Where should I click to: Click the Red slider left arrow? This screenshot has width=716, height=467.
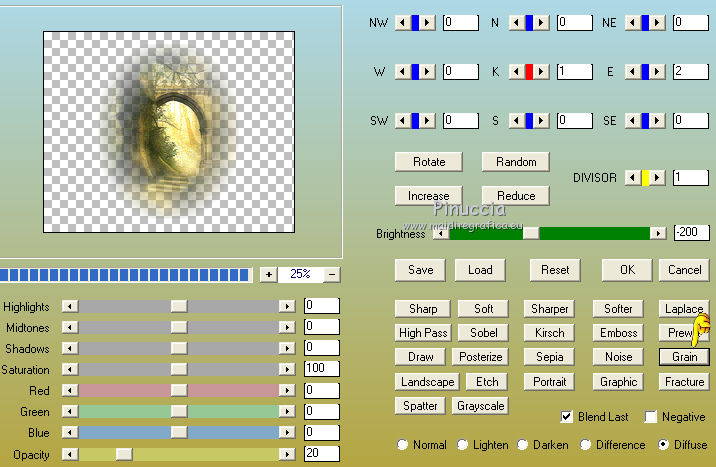click(x=70, y=390)
